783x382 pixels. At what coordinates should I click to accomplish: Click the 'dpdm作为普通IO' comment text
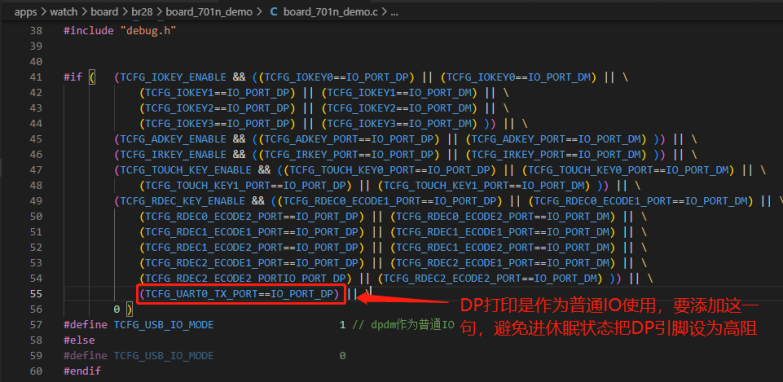coord(412,325)
